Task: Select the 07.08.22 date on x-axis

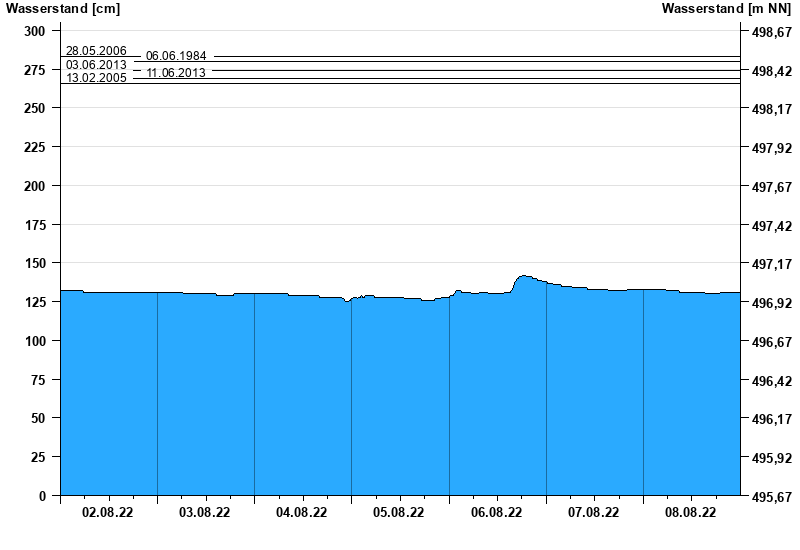Action: (x=593, y=513)
